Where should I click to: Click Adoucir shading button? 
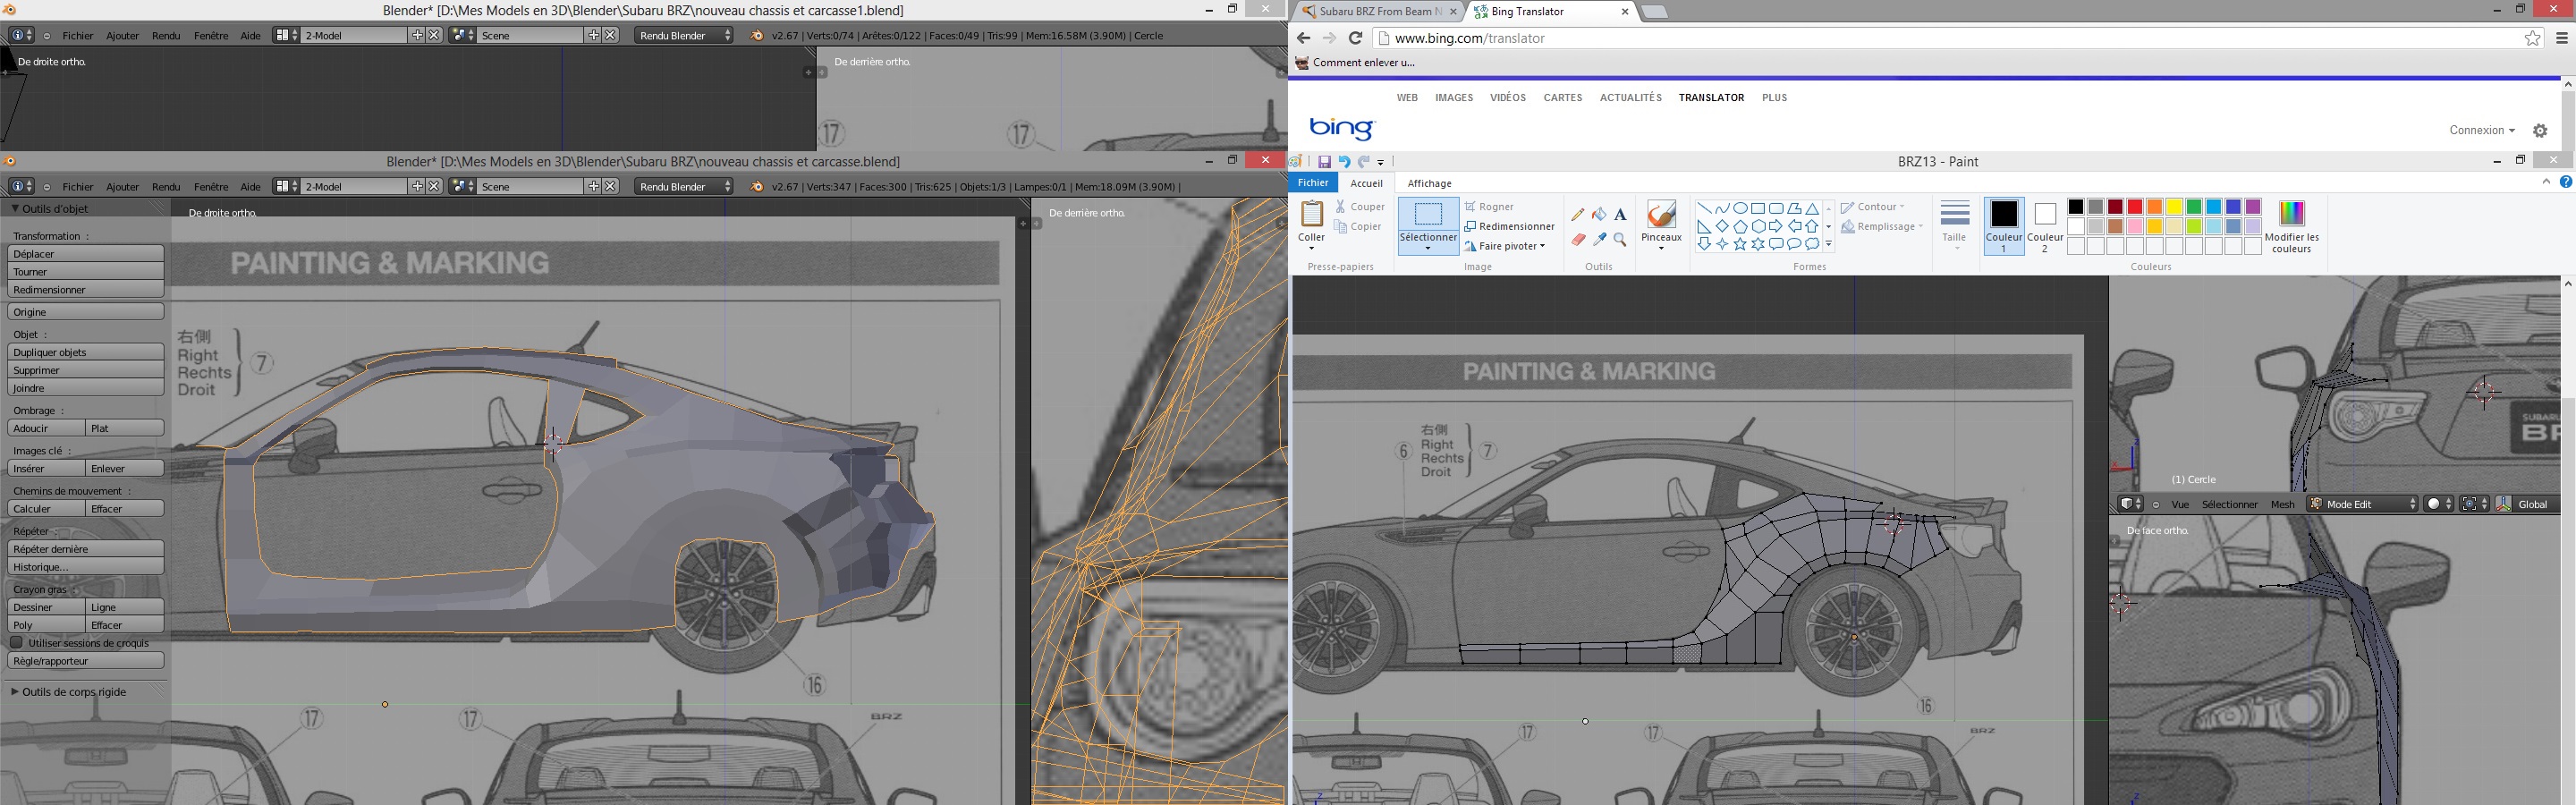[x=46, y=428]
